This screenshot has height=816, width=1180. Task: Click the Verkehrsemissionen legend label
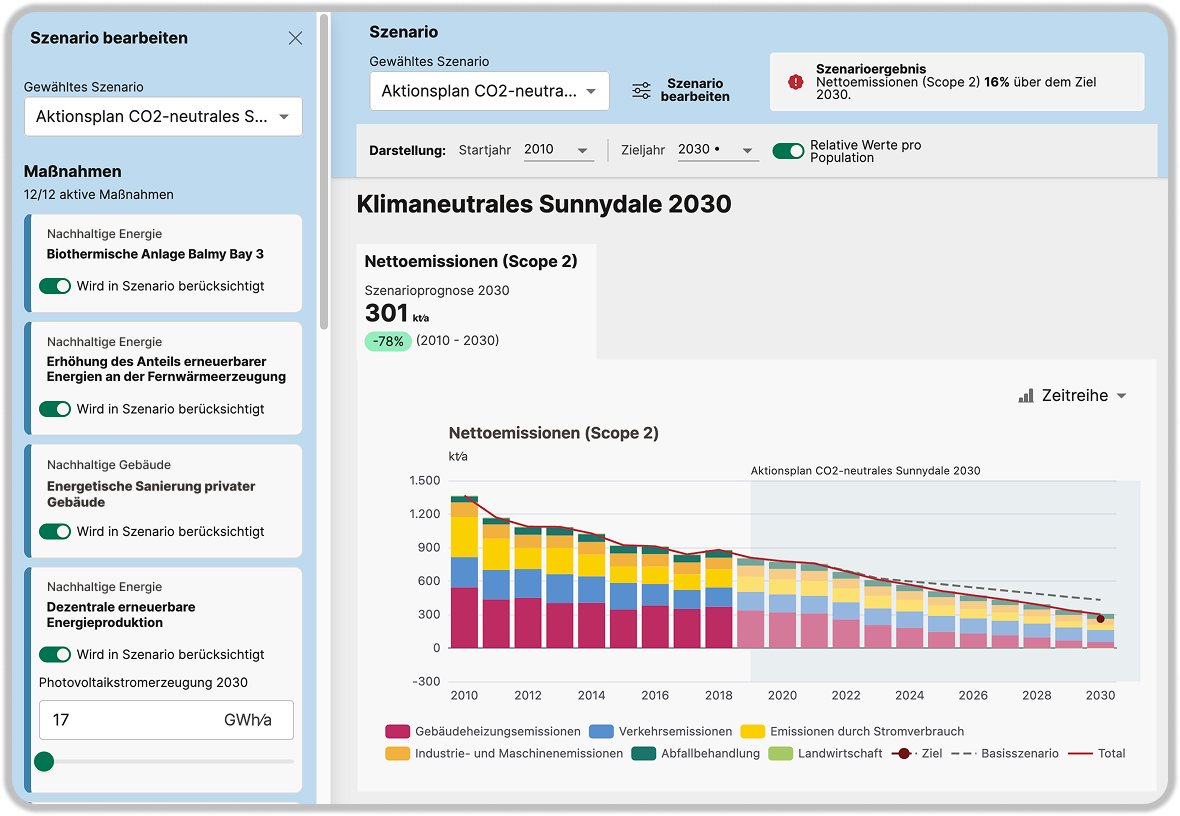click(x=675, y=732)
